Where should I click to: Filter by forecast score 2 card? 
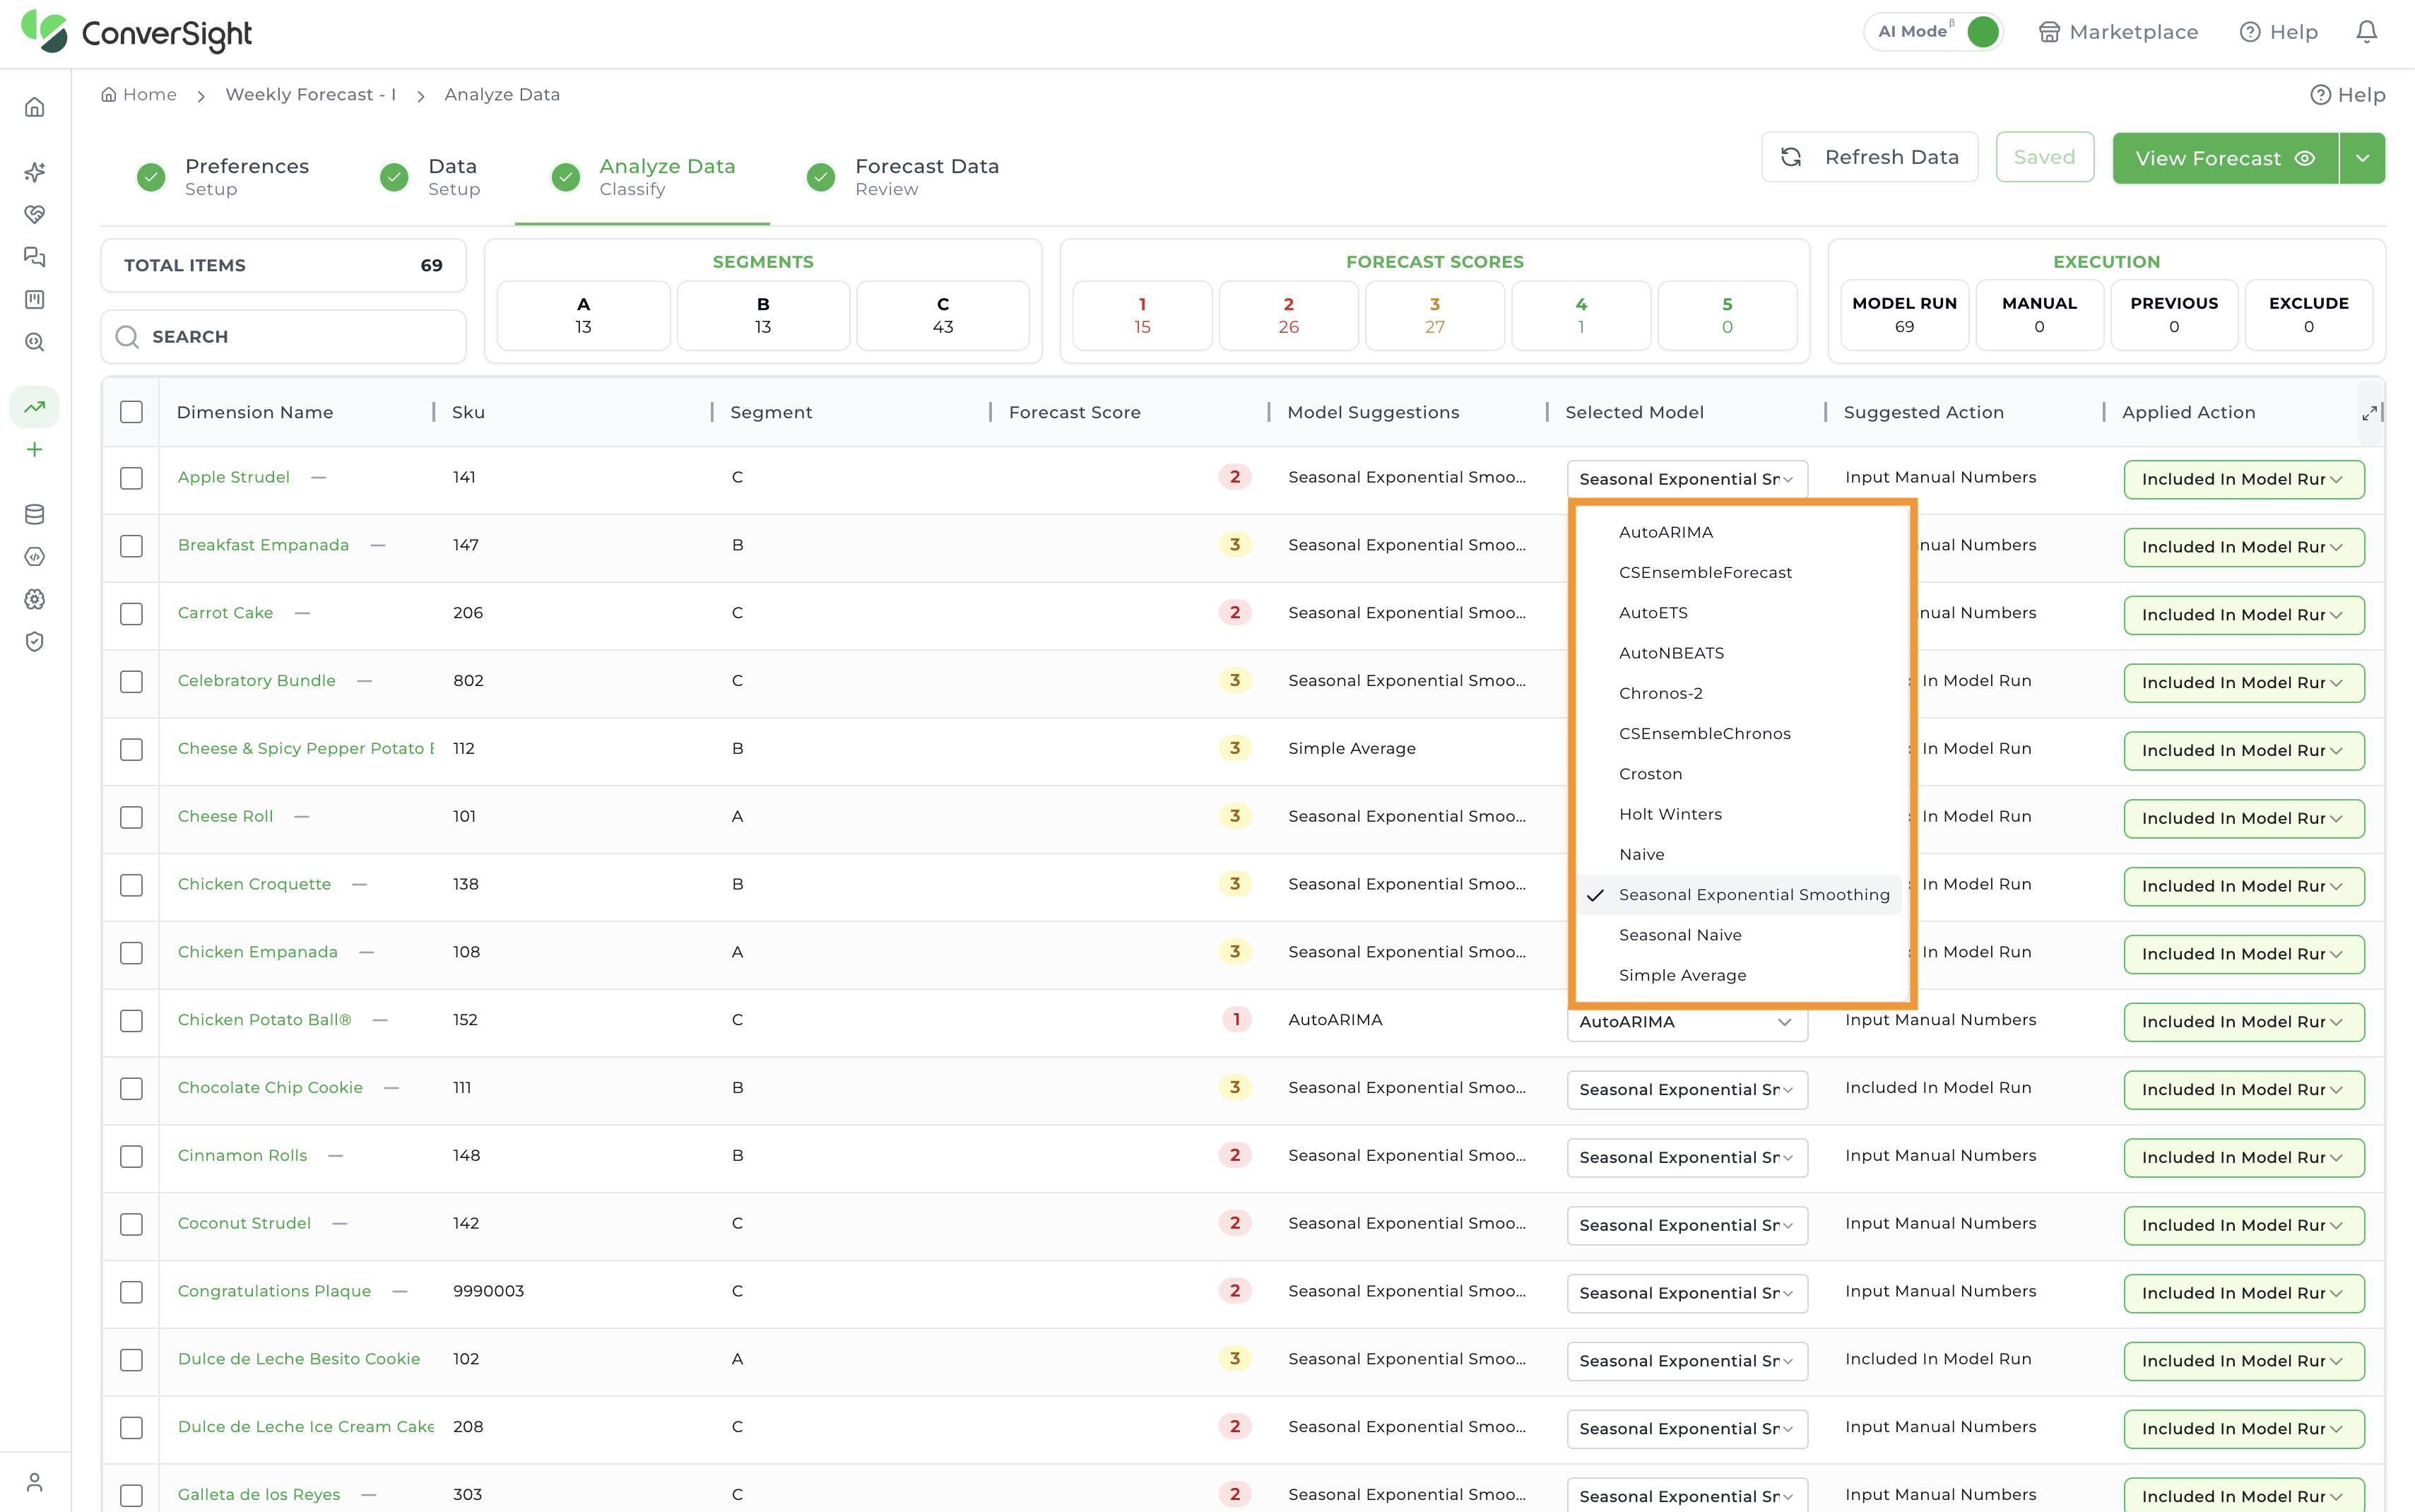pyautogui.click(x=1288, y=315)
